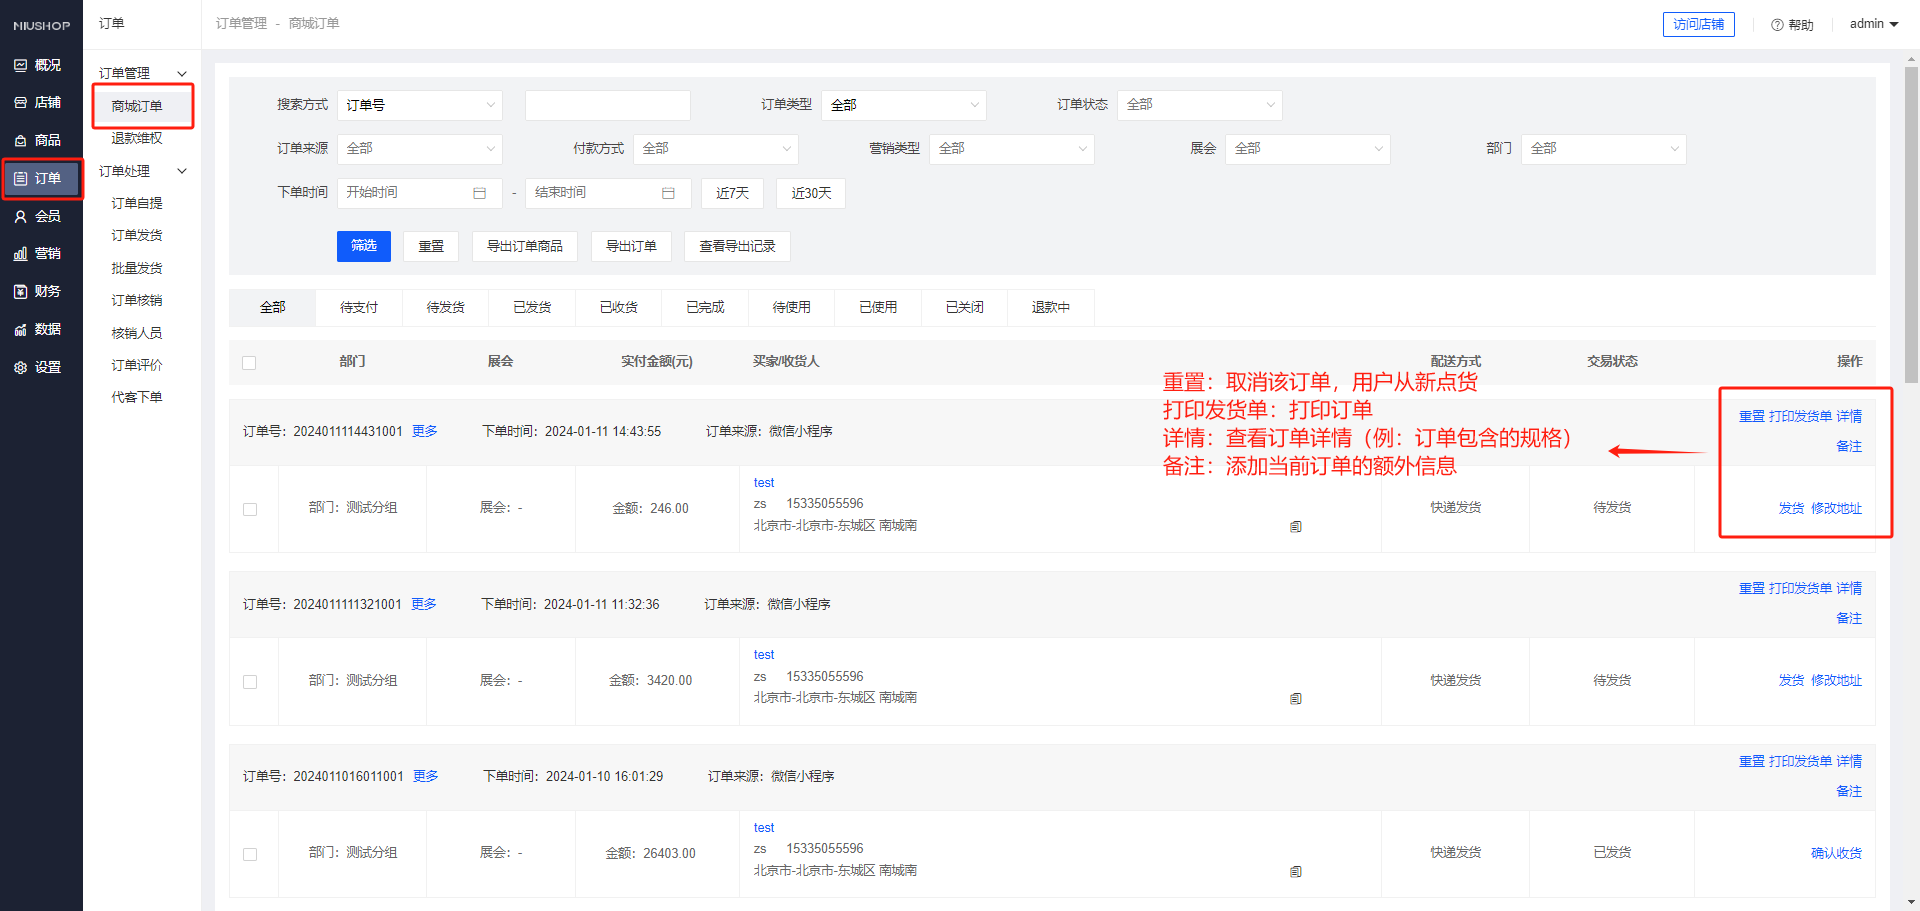Select the 退款中 tab
Image resolution: width=1920 pixels, height=911 pixels.
[1050, 308]
